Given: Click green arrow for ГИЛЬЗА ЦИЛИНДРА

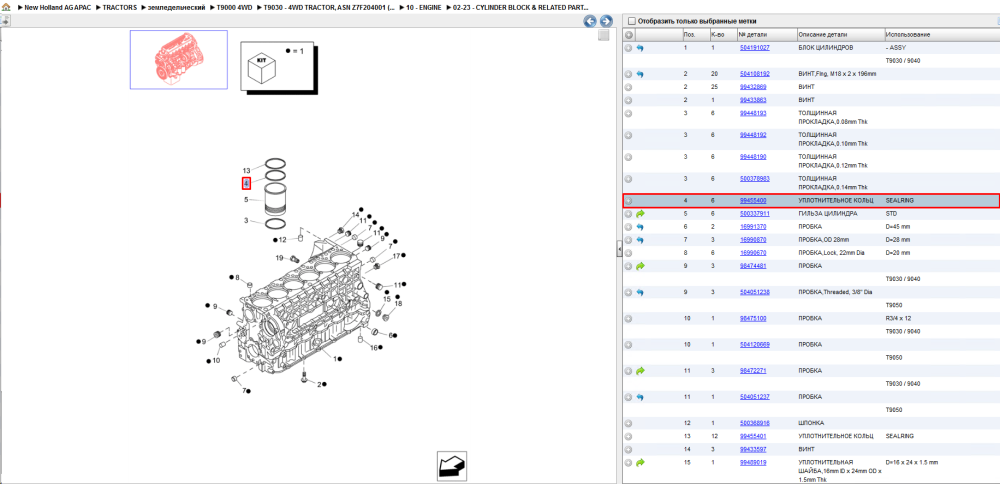Looking at the screenshot, I should pyautogui.click(x=640, y=214).
